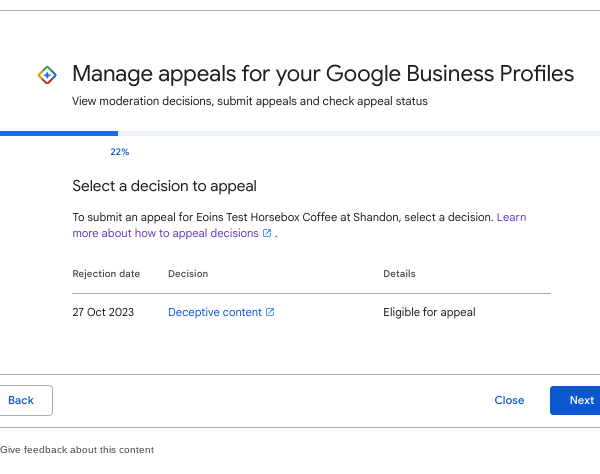Click the 'Eligible for appeal' status text
This screenshot has height=474, width=600.
click(x=429, y=312)
